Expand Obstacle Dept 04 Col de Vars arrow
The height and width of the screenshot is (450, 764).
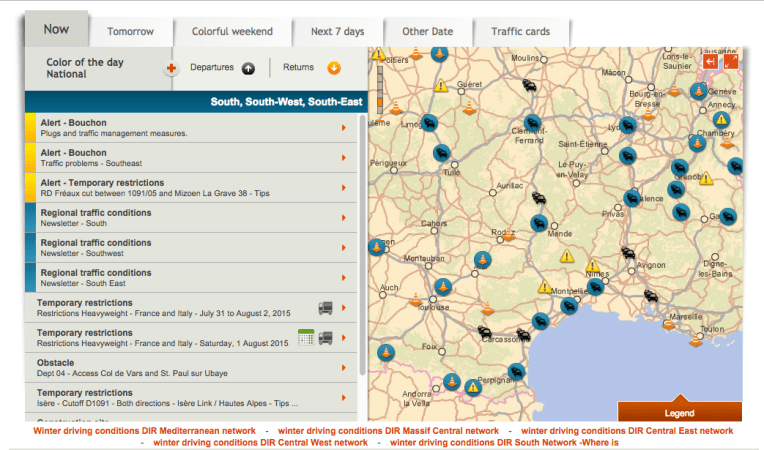344,368
